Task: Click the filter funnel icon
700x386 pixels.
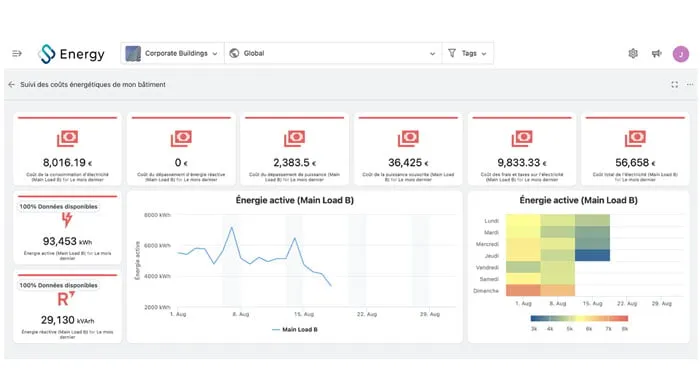Action: 452,53
